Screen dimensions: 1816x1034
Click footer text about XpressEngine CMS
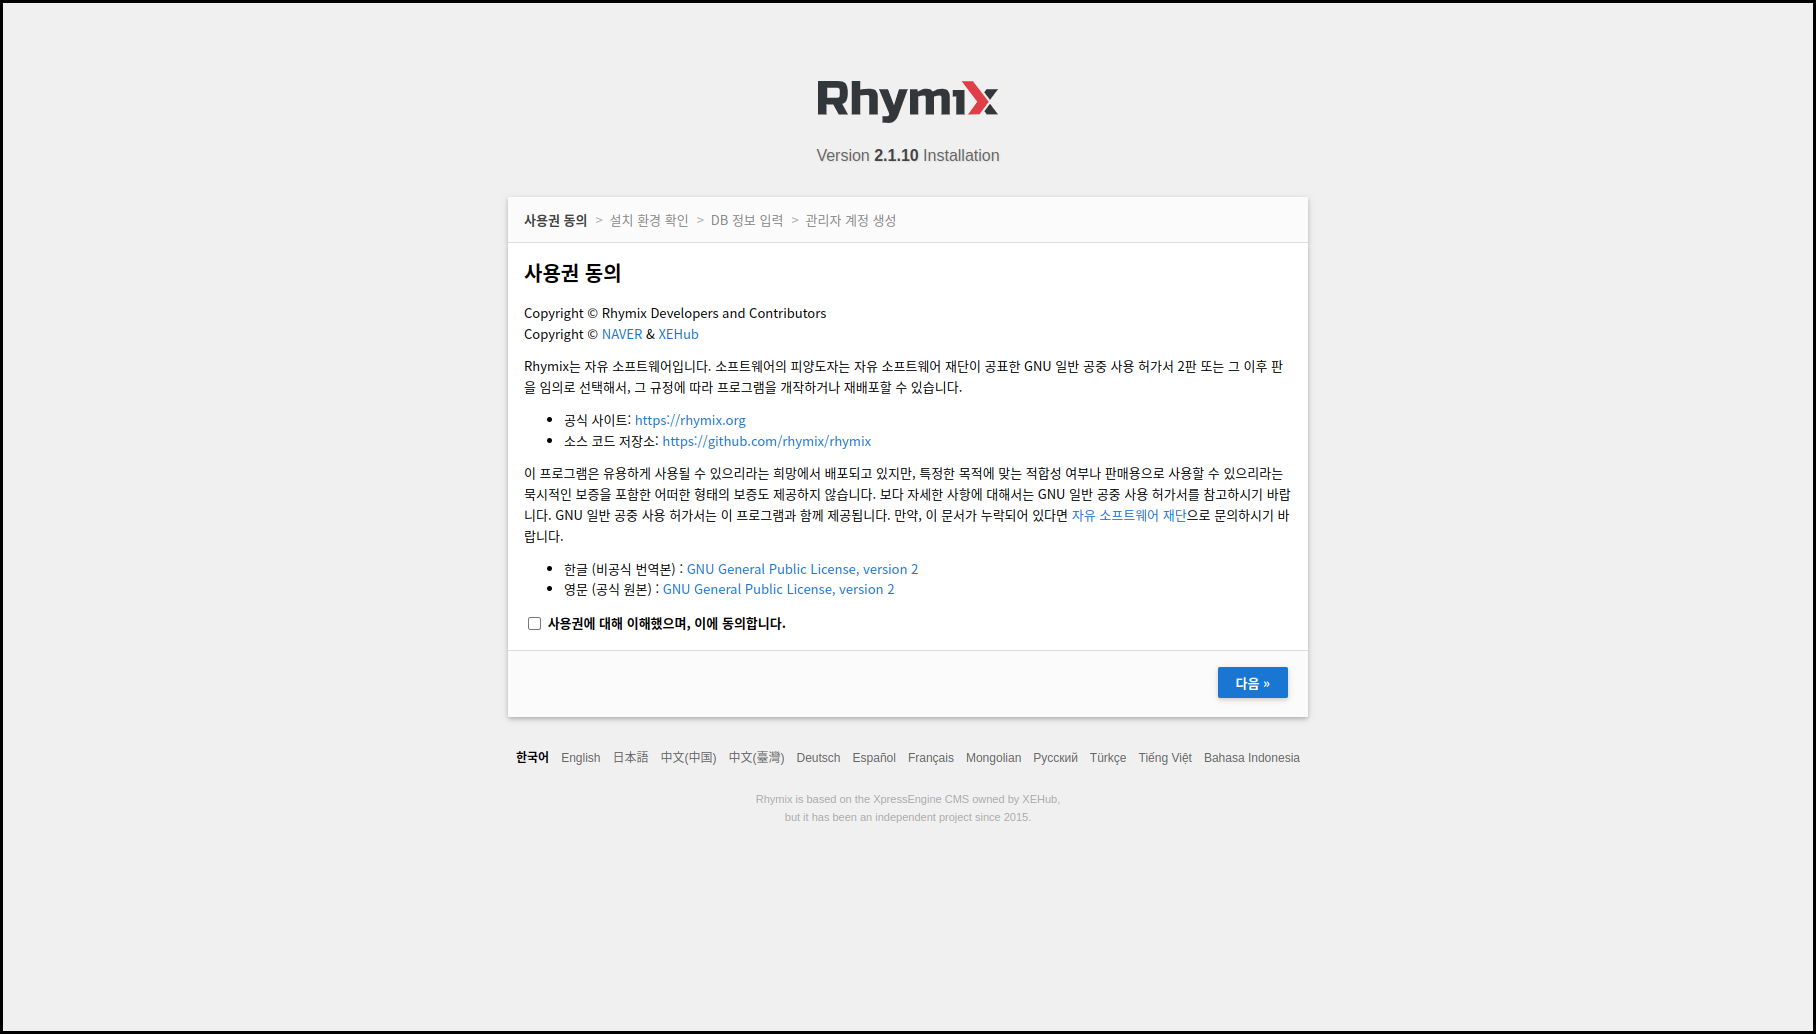pyautogui.click(x=908, y=808)
